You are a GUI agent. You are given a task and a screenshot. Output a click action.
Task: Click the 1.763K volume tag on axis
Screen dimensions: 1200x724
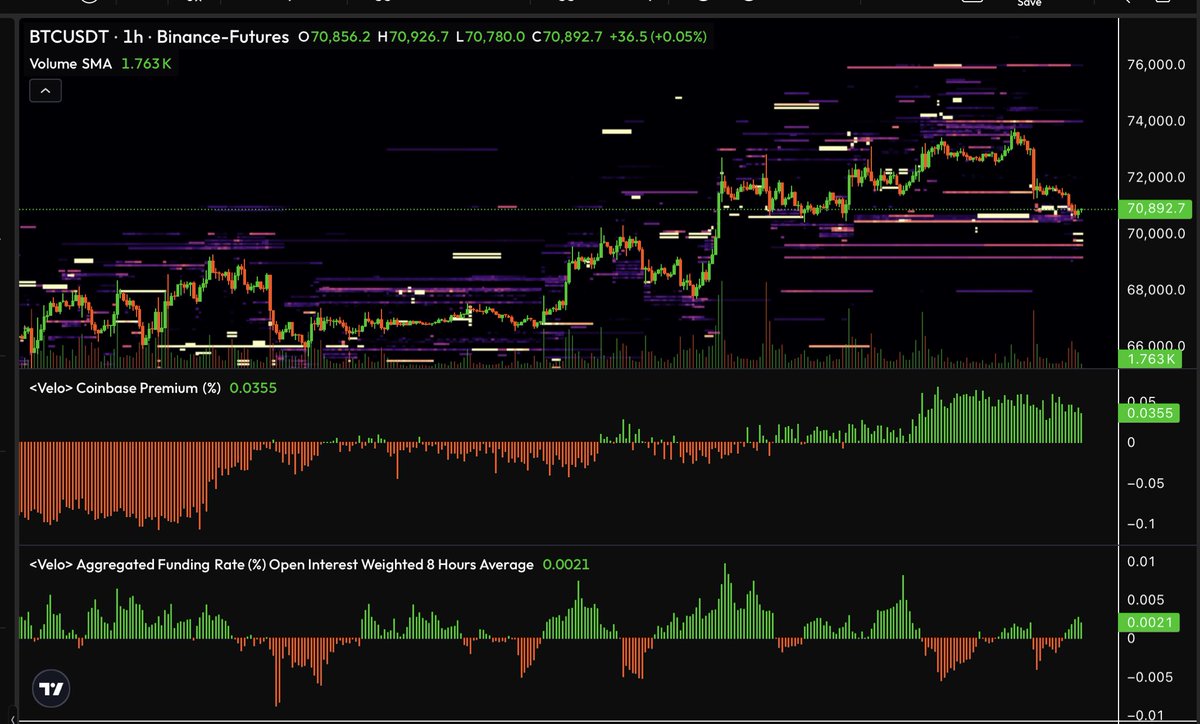coord(1150,359)
